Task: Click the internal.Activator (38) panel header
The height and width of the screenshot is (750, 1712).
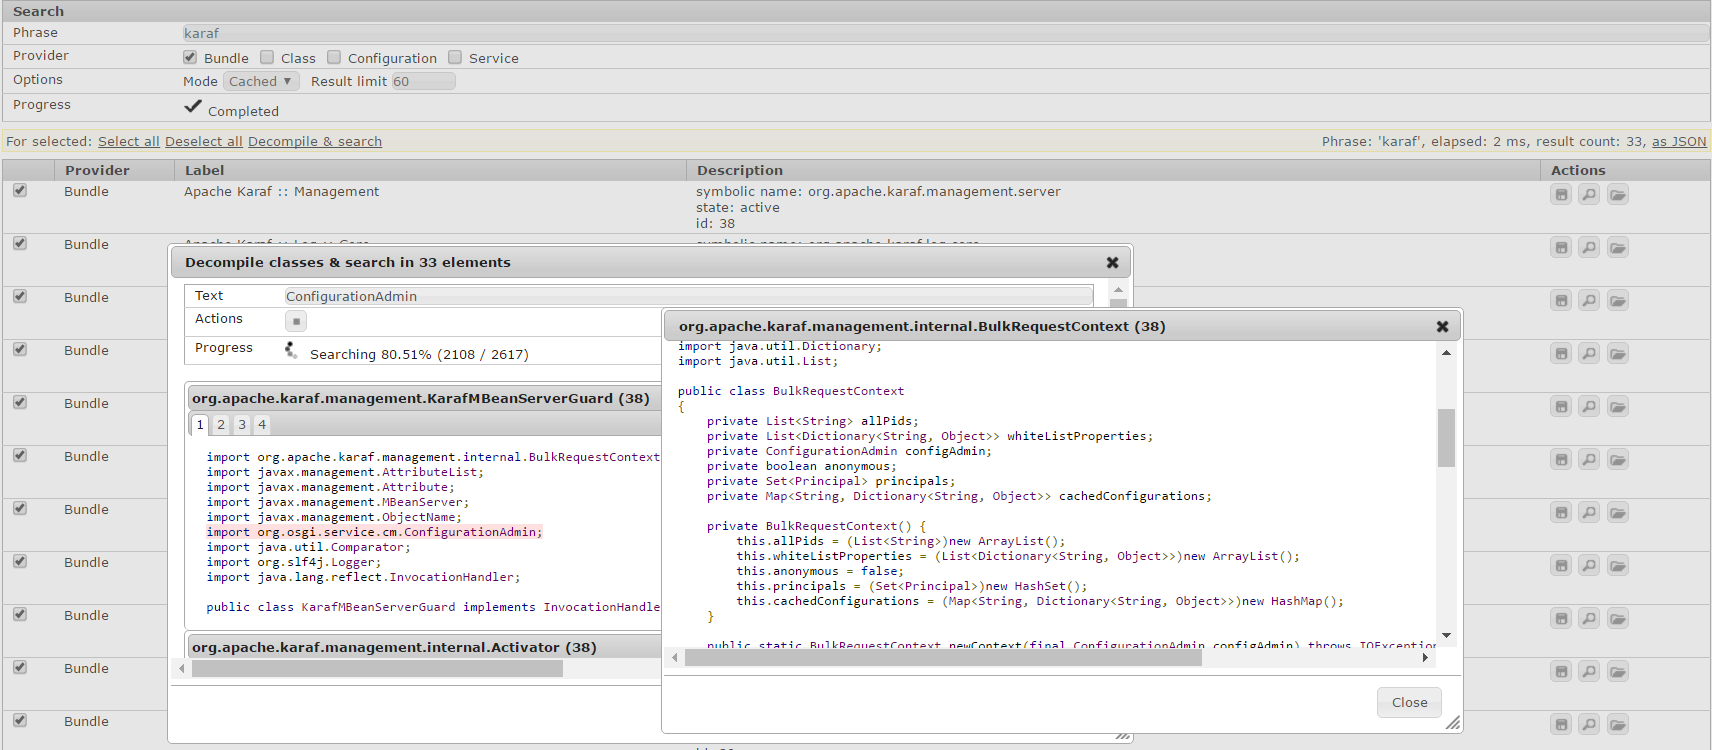Action: (x=425, y=647)
